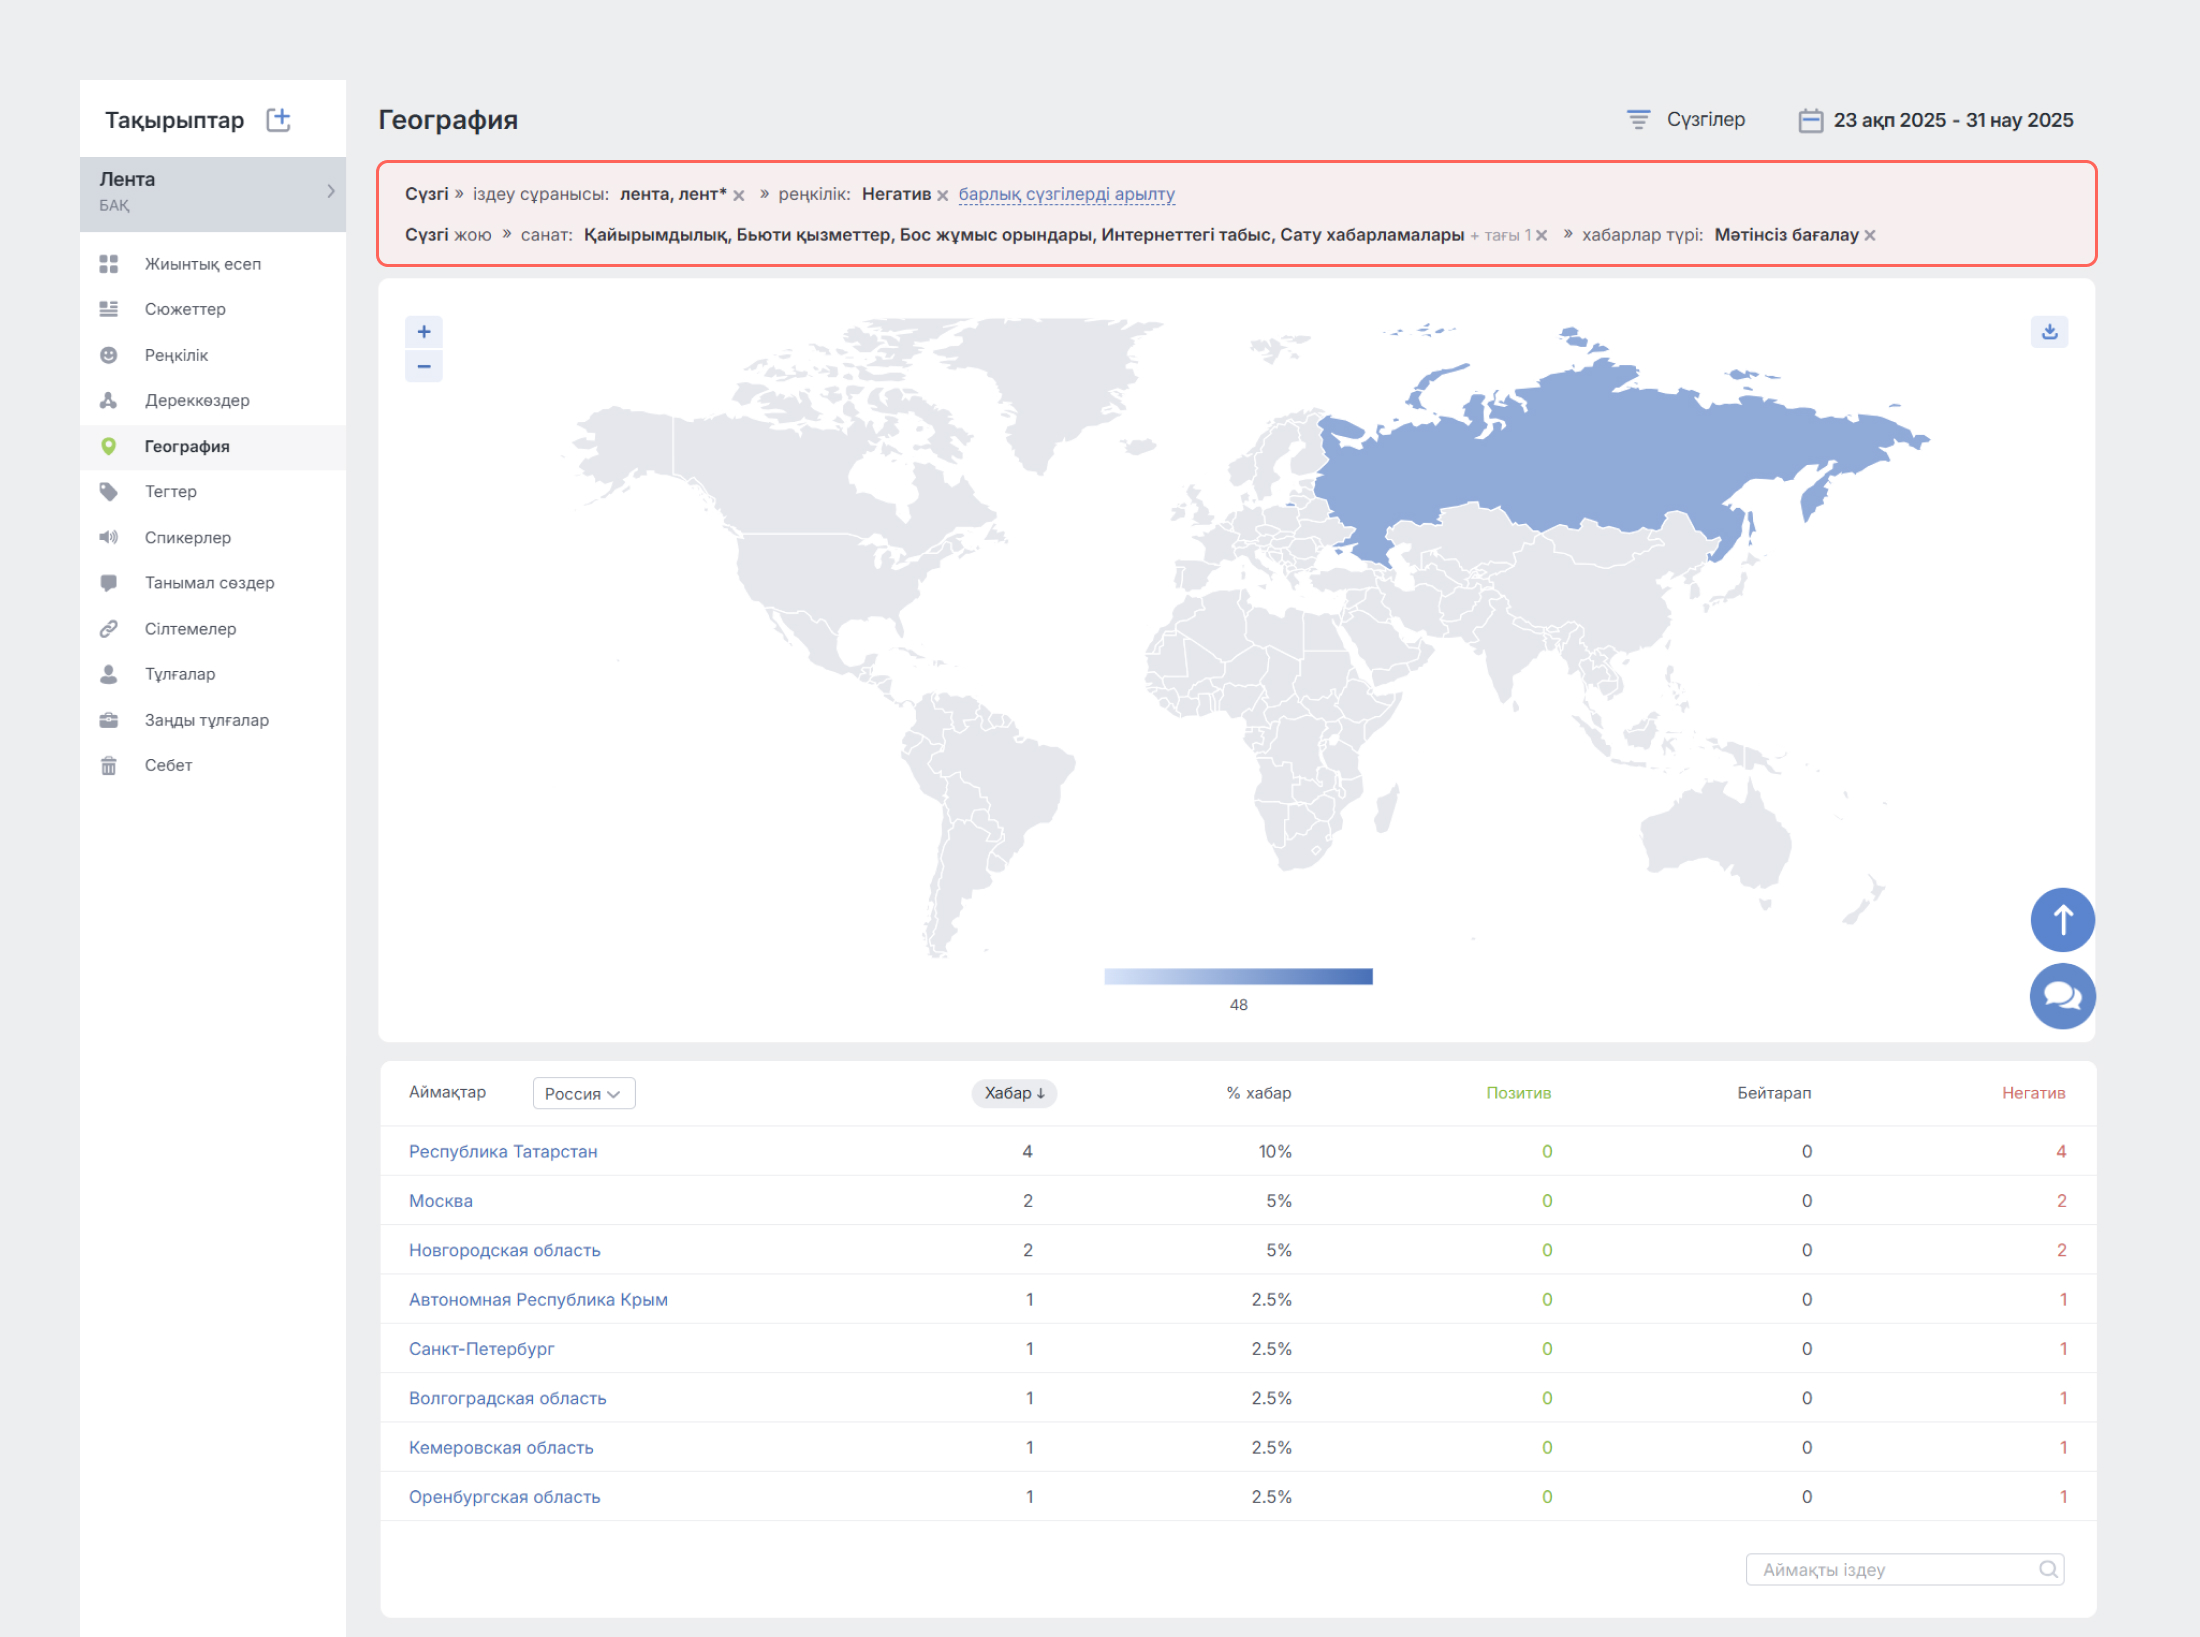Click the scroll to top arrow button
The width and height of the screenshot is (2200, 1637).
tap(2062, 920)
